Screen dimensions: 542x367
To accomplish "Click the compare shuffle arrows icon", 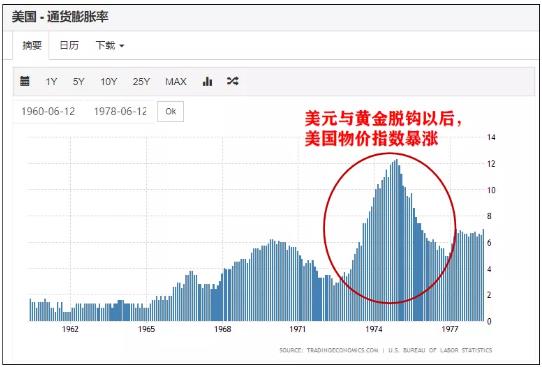I will tap(233, 81).
